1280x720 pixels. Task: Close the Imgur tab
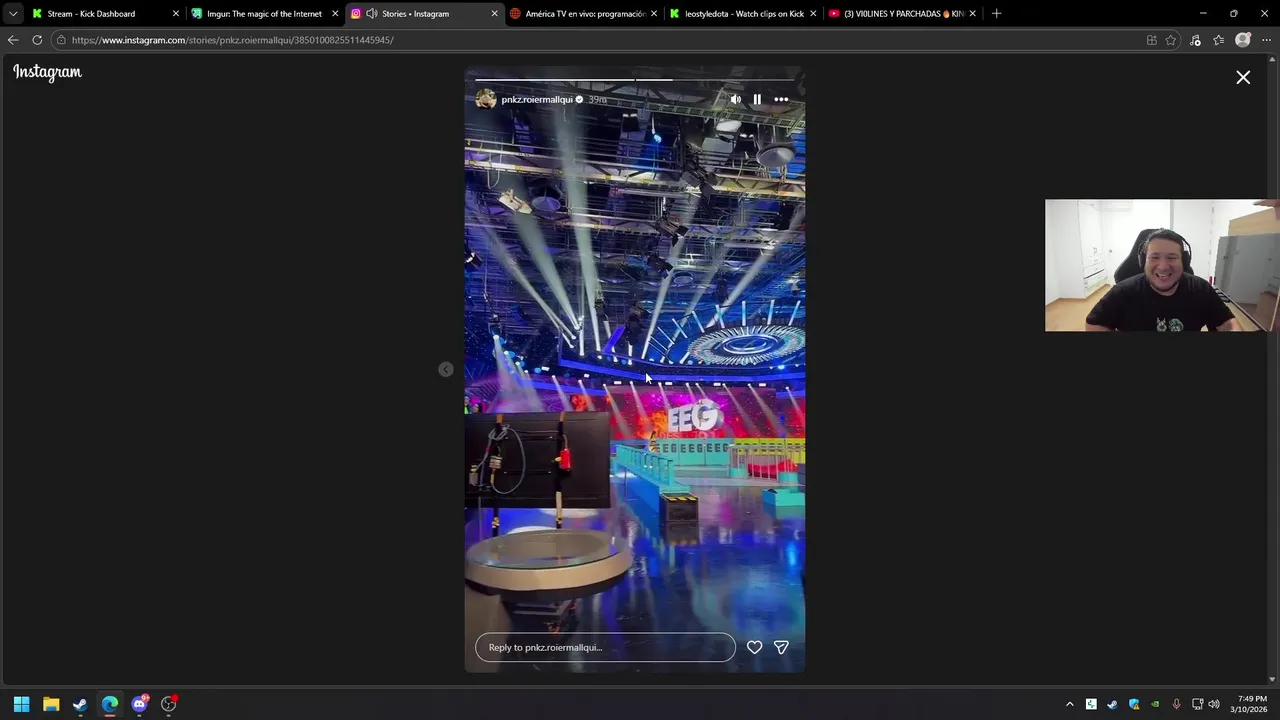click(335, 14)
